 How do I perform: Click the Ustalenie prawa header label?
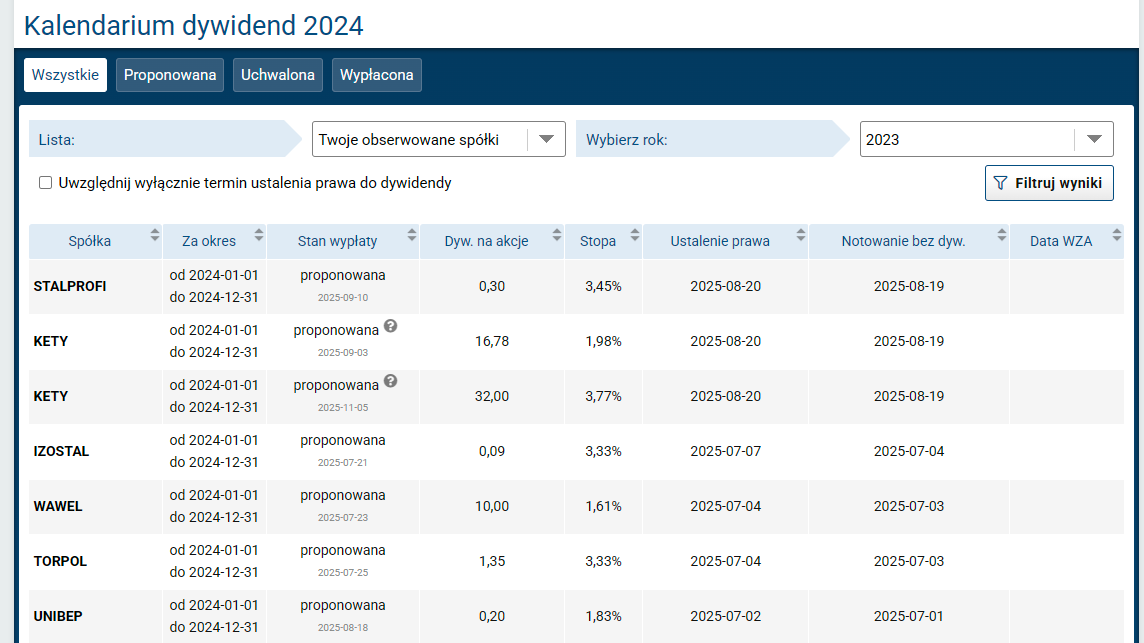720,241
